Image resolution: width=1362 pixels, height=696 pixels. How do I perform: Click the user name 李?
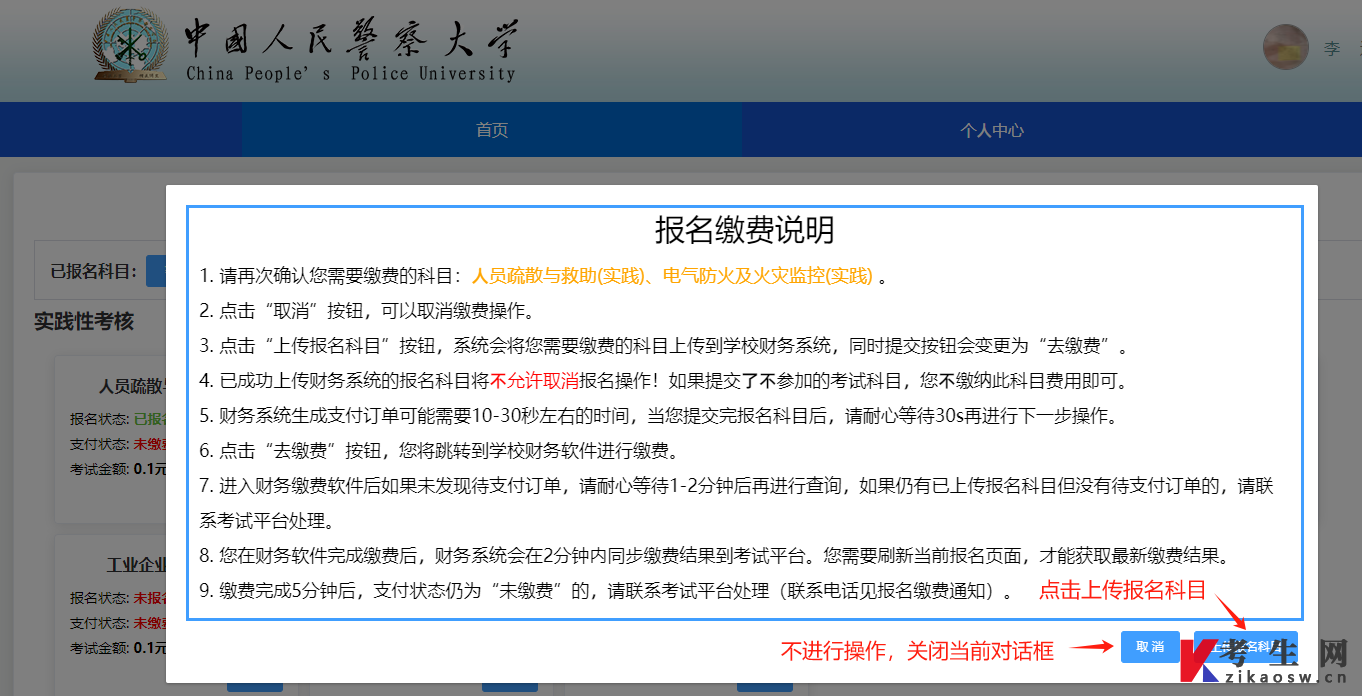coord(1331,48)
